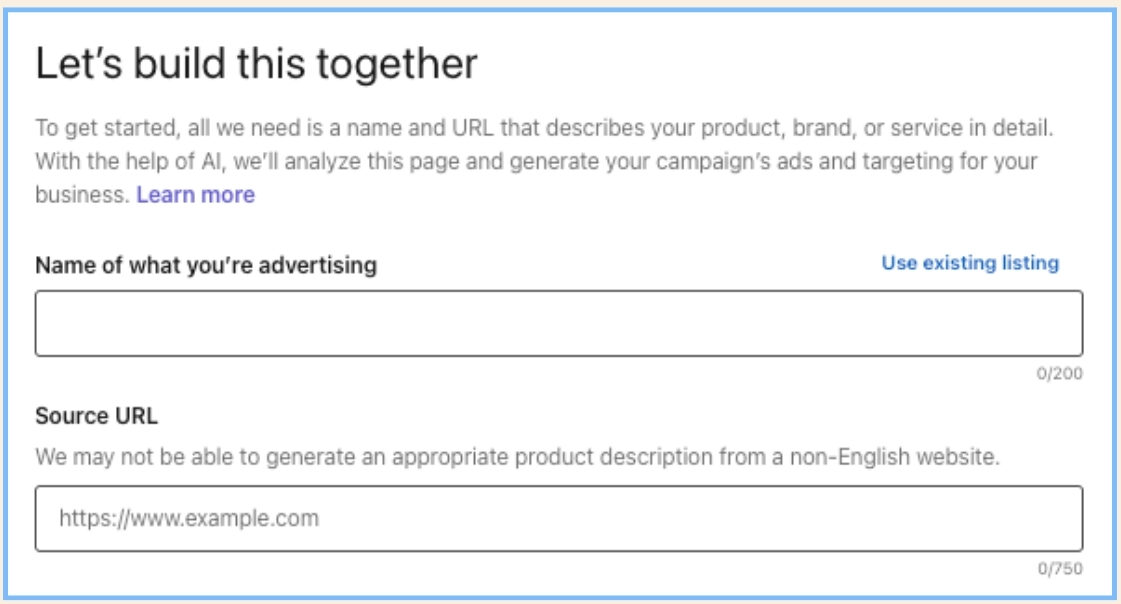The height and width of the screenshot is (604, 1121).
Task: Open the "Learn more" link
Action: coord(195,195)
